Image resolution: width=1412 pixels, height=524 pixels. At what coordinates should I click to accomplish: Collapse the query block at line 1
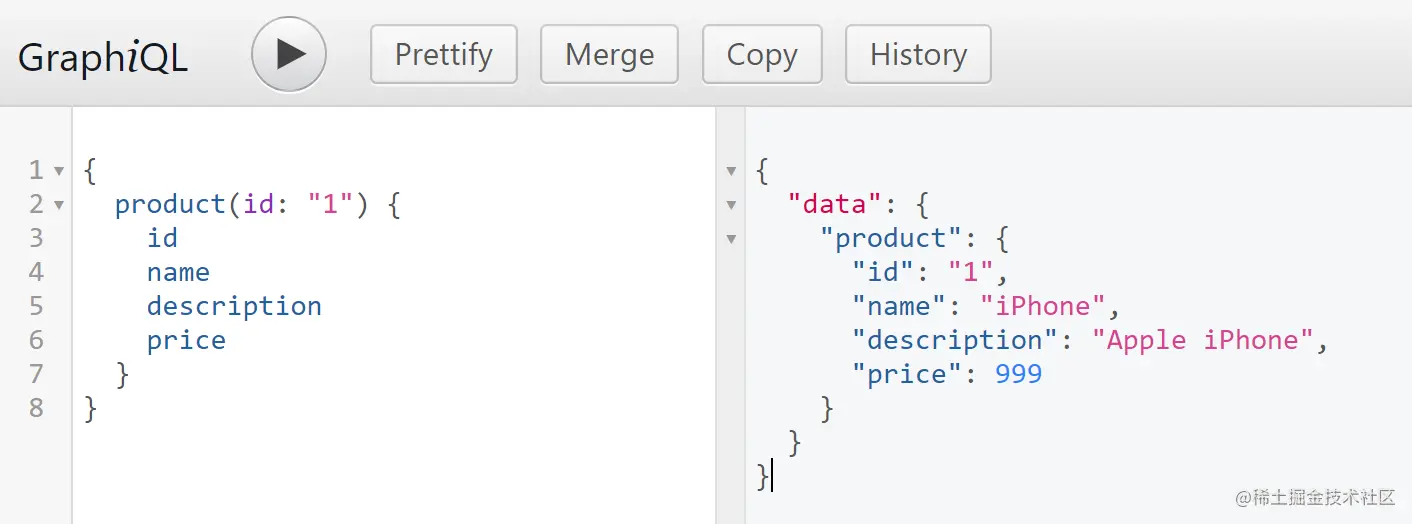point(58,171)
